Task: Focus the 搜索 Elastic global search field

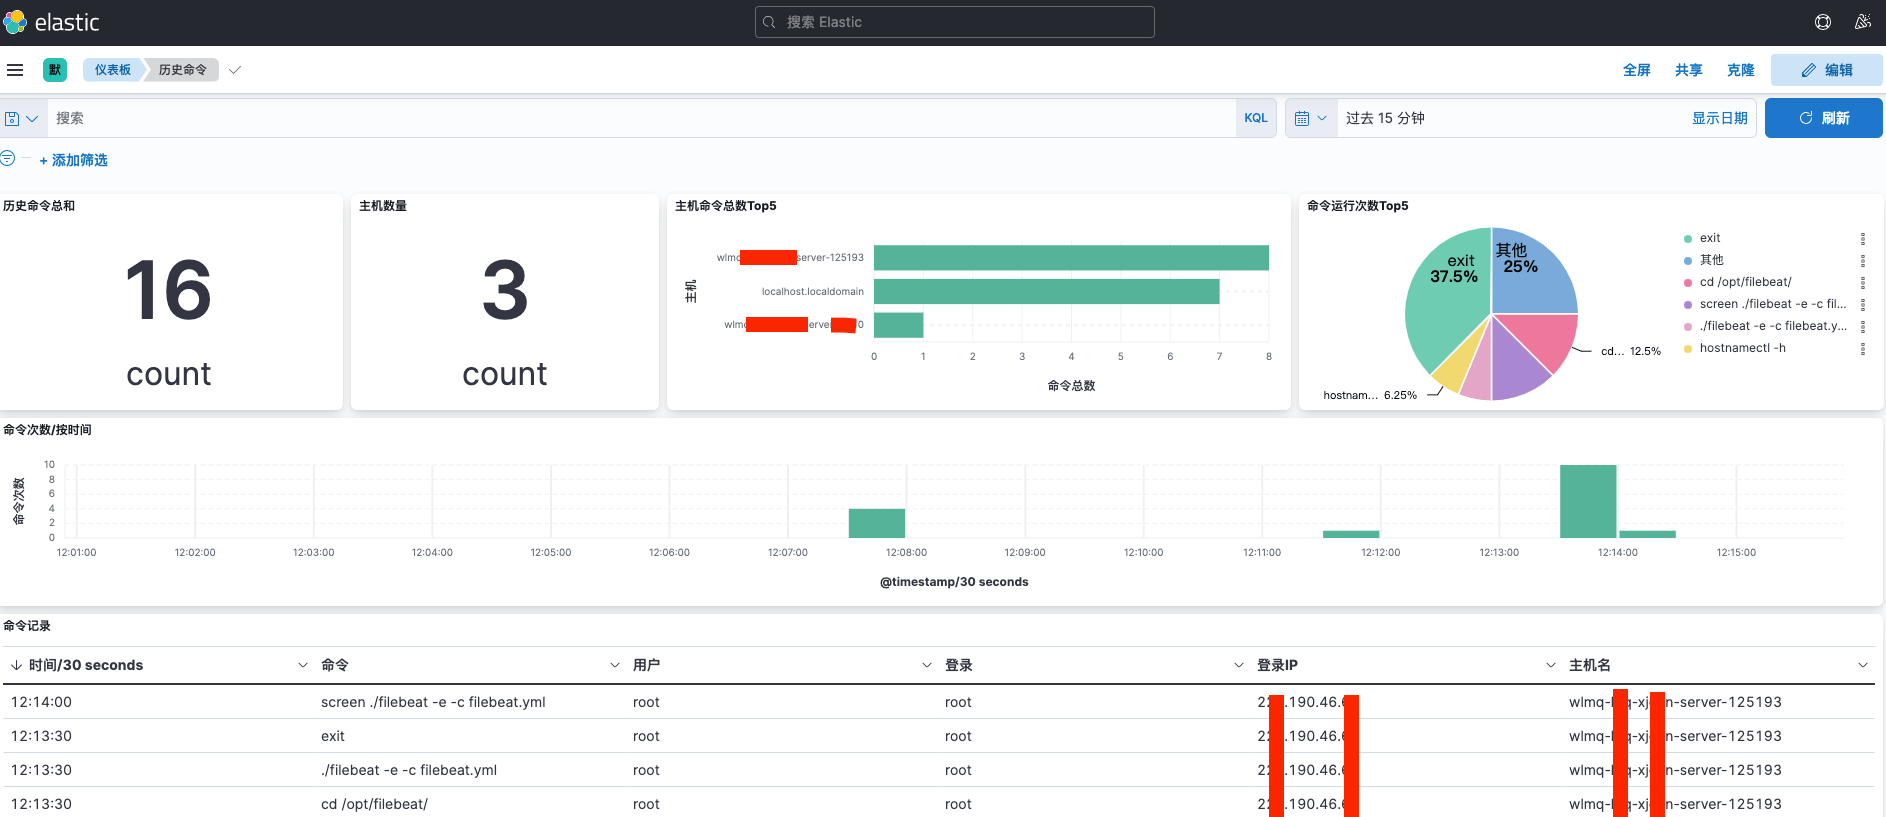Action: (x=955, y=22)
